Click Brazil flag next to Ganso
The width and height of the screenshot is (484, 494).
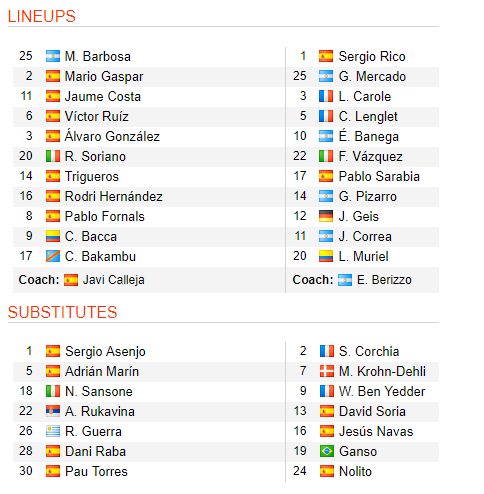pos(327,451)
